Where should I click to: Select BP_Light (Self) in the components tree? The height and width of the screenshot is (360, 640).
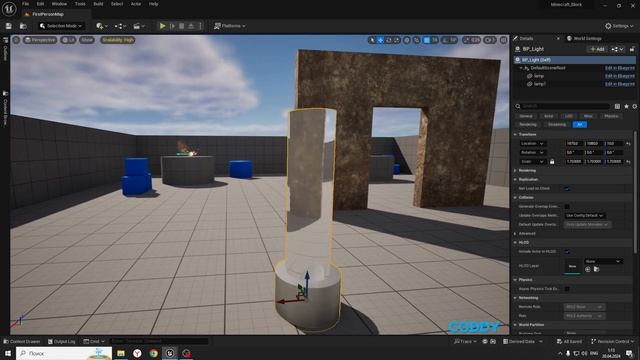(574, 60)
